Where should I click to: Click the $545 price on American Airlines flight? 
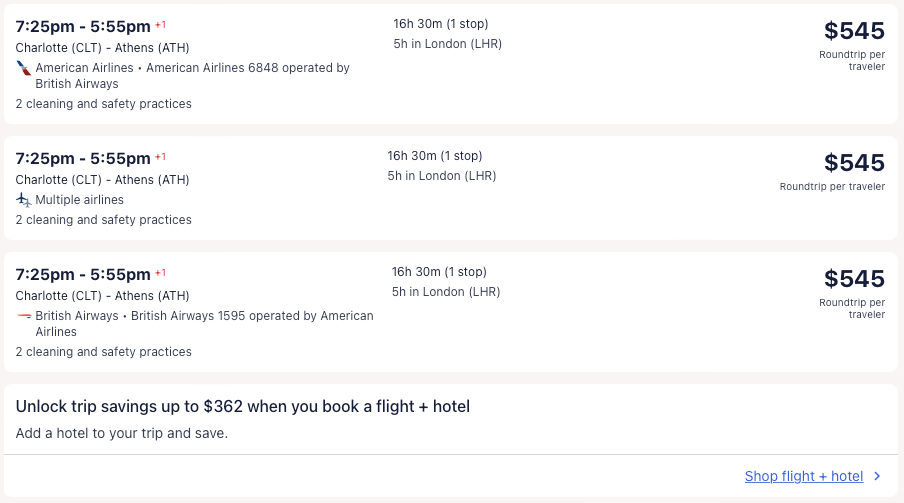[854, 31]
